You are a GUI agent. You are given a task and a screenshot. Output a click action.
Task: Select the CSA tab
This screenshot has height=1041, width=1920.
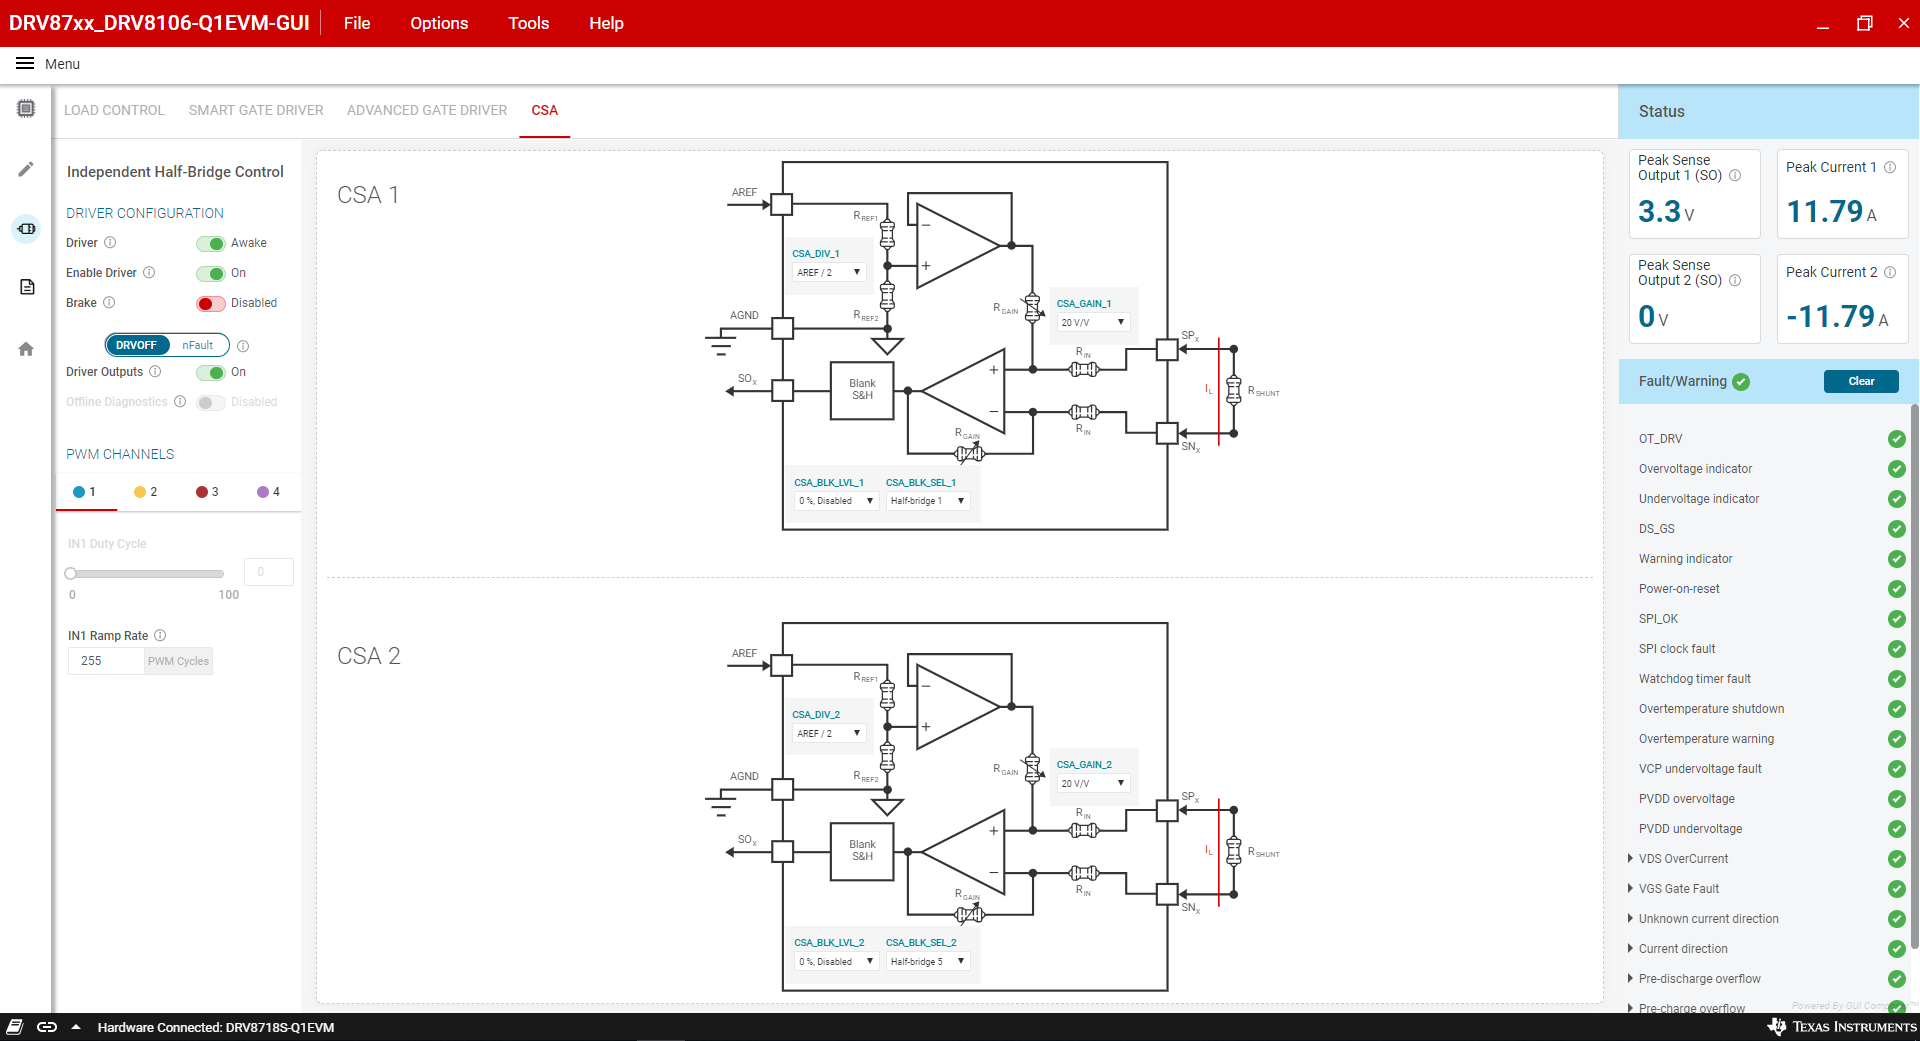point(545,111)
